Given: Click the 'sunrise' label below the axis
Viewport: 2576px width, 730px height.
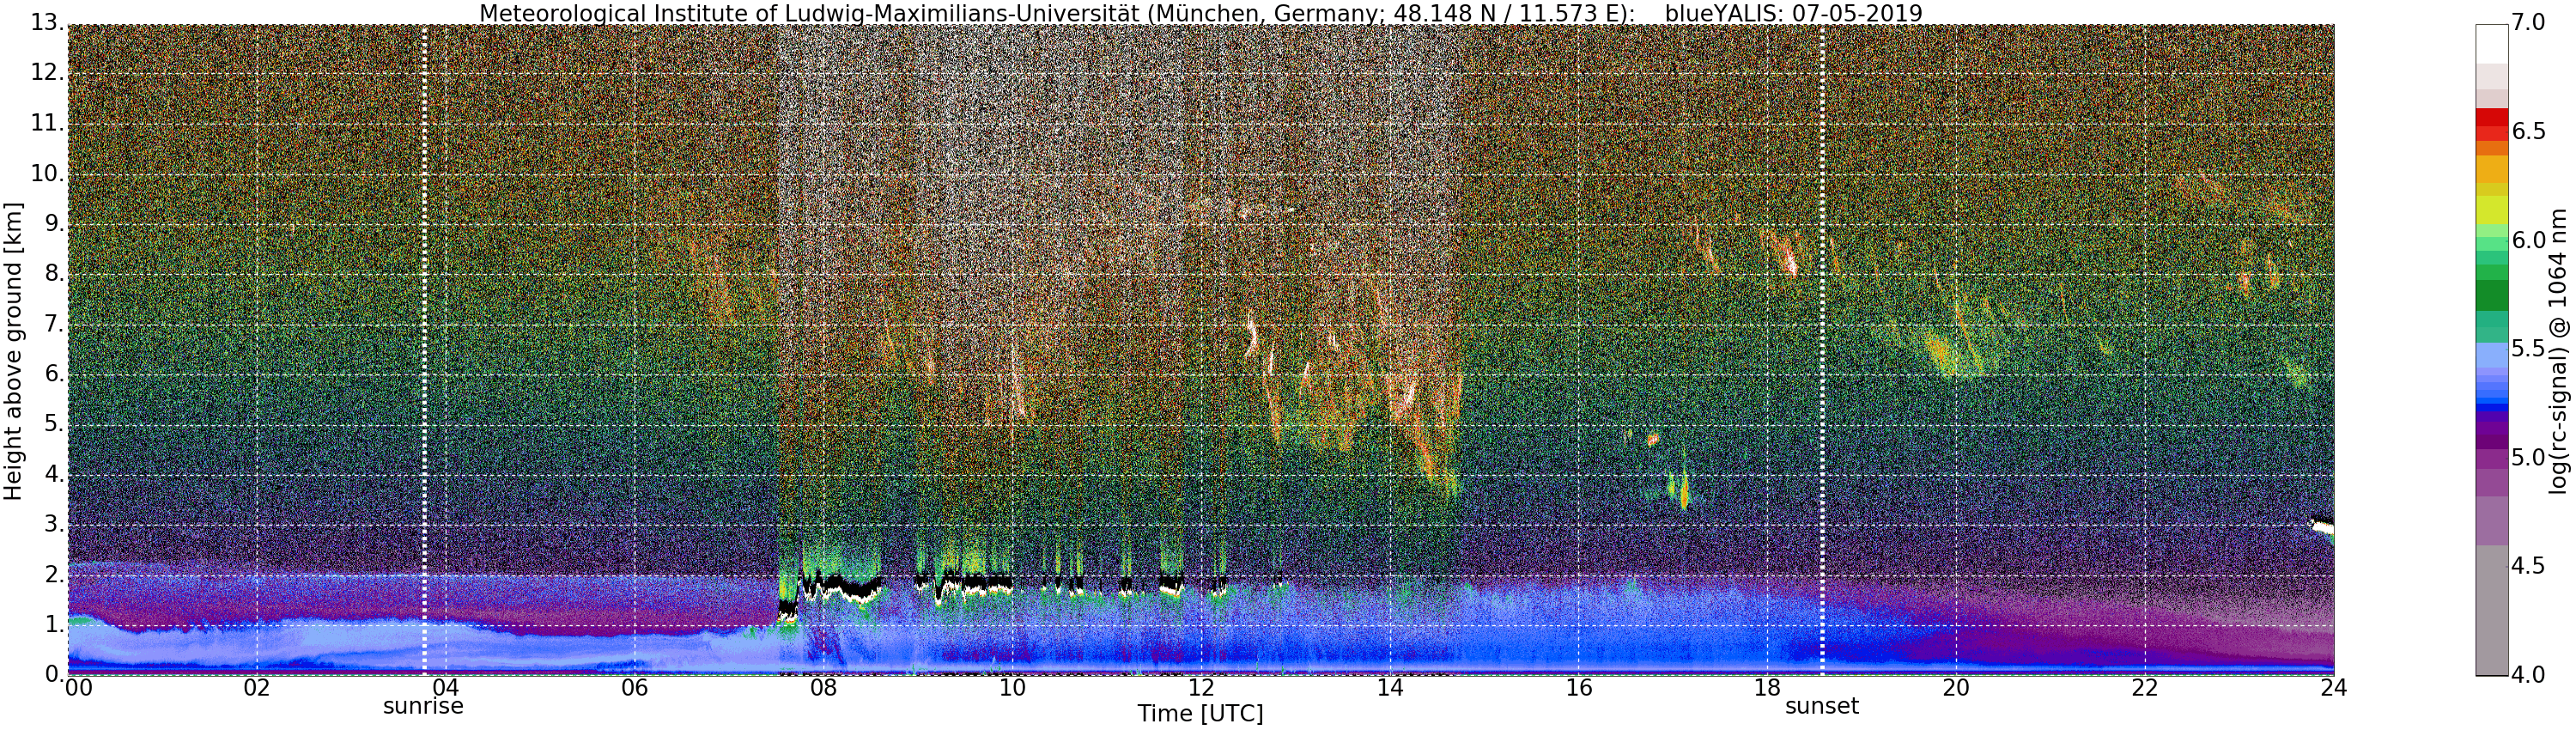Looking at the screenshot, I should point(424,706).
